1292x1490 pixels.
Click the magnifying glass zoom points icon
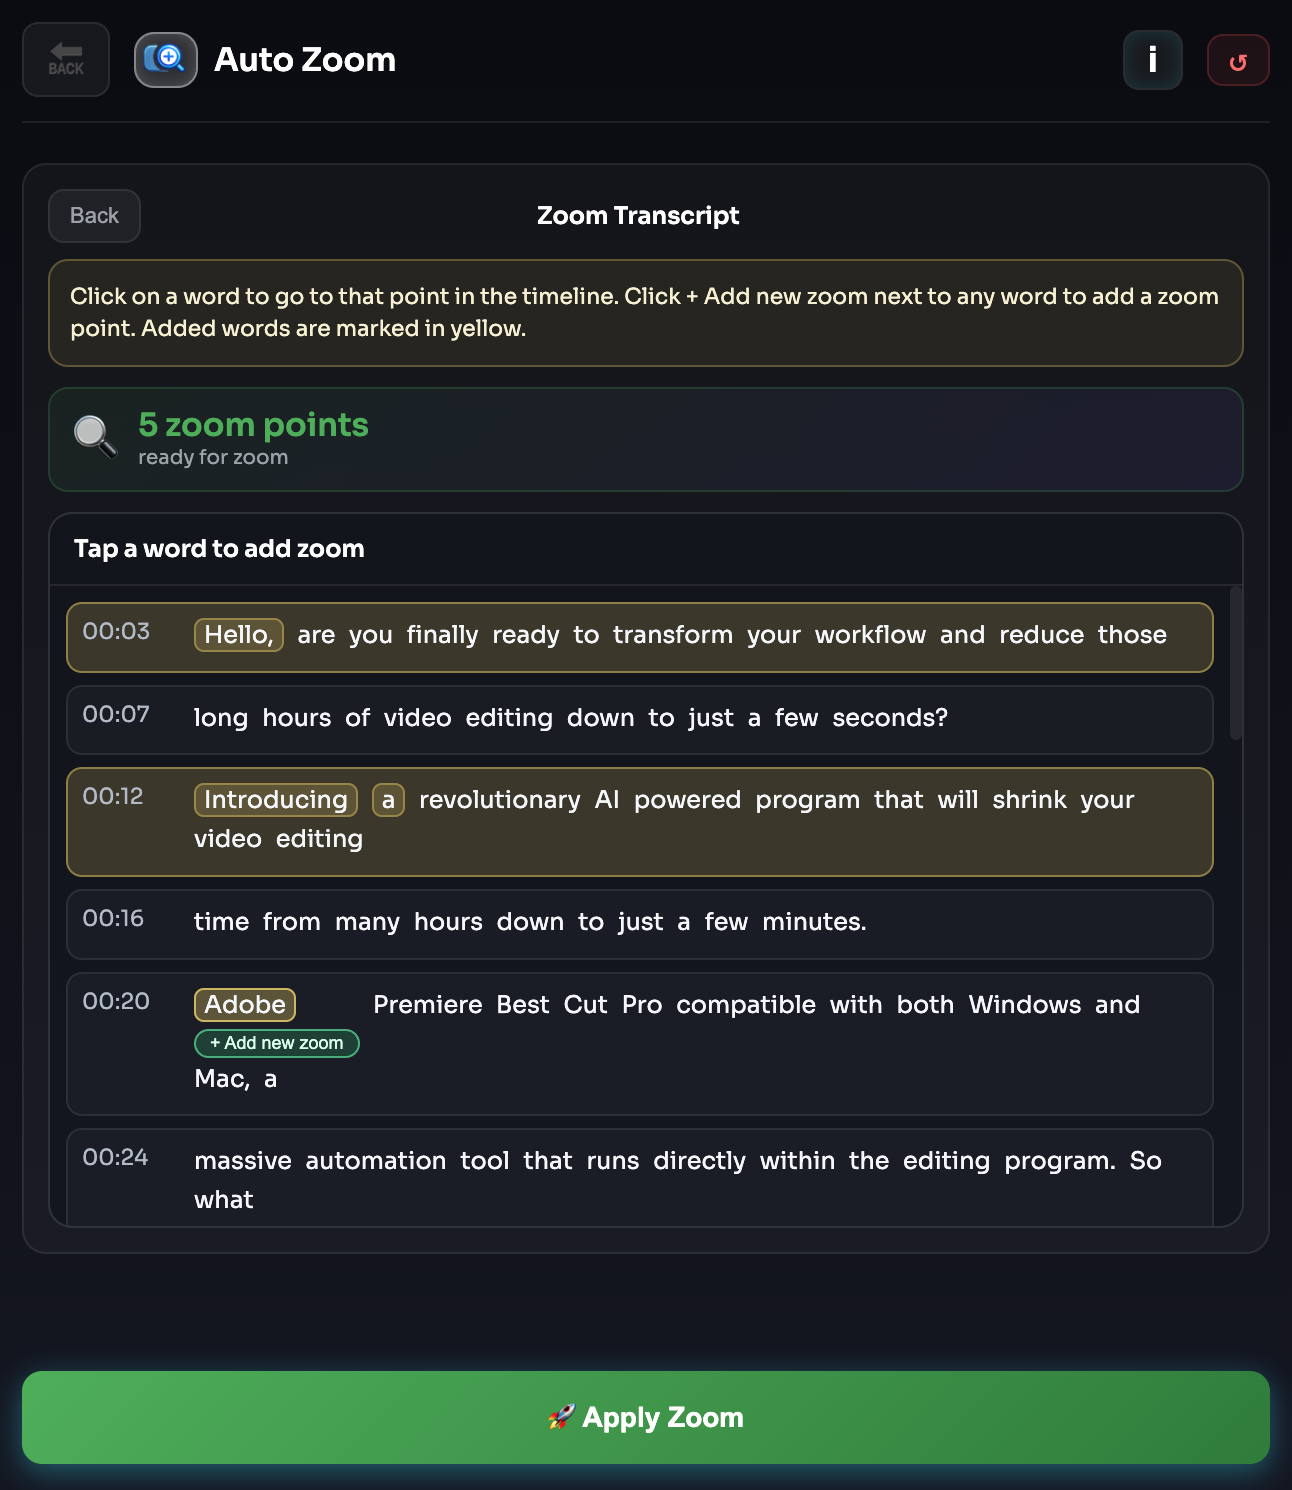tap(95, 437)
